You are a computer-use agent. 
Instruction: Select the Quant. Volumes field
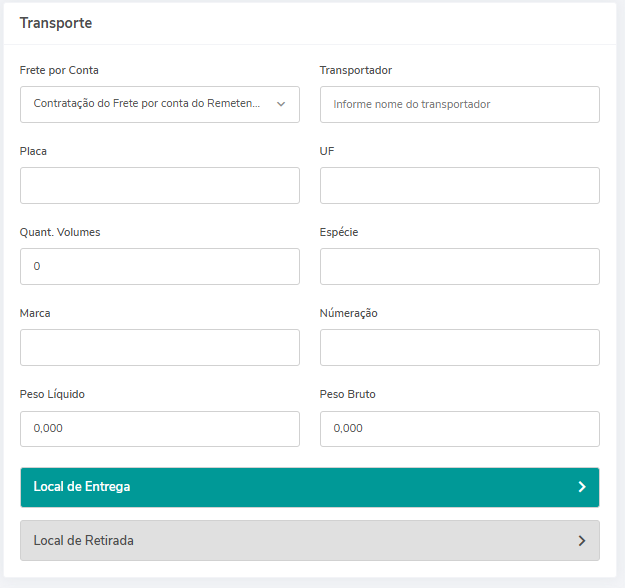(159, 266)
